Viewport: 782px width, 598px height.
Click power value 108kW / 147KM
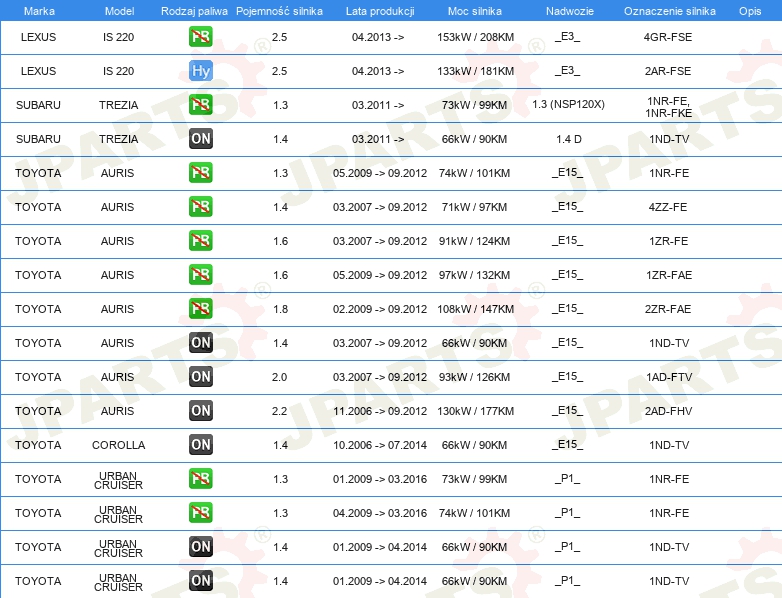[x=475, y=309]
